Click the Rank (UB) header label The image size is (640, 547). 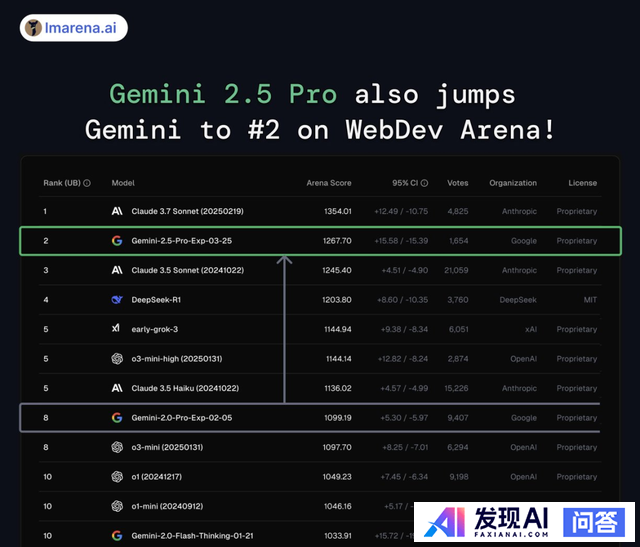coord(62,183)
